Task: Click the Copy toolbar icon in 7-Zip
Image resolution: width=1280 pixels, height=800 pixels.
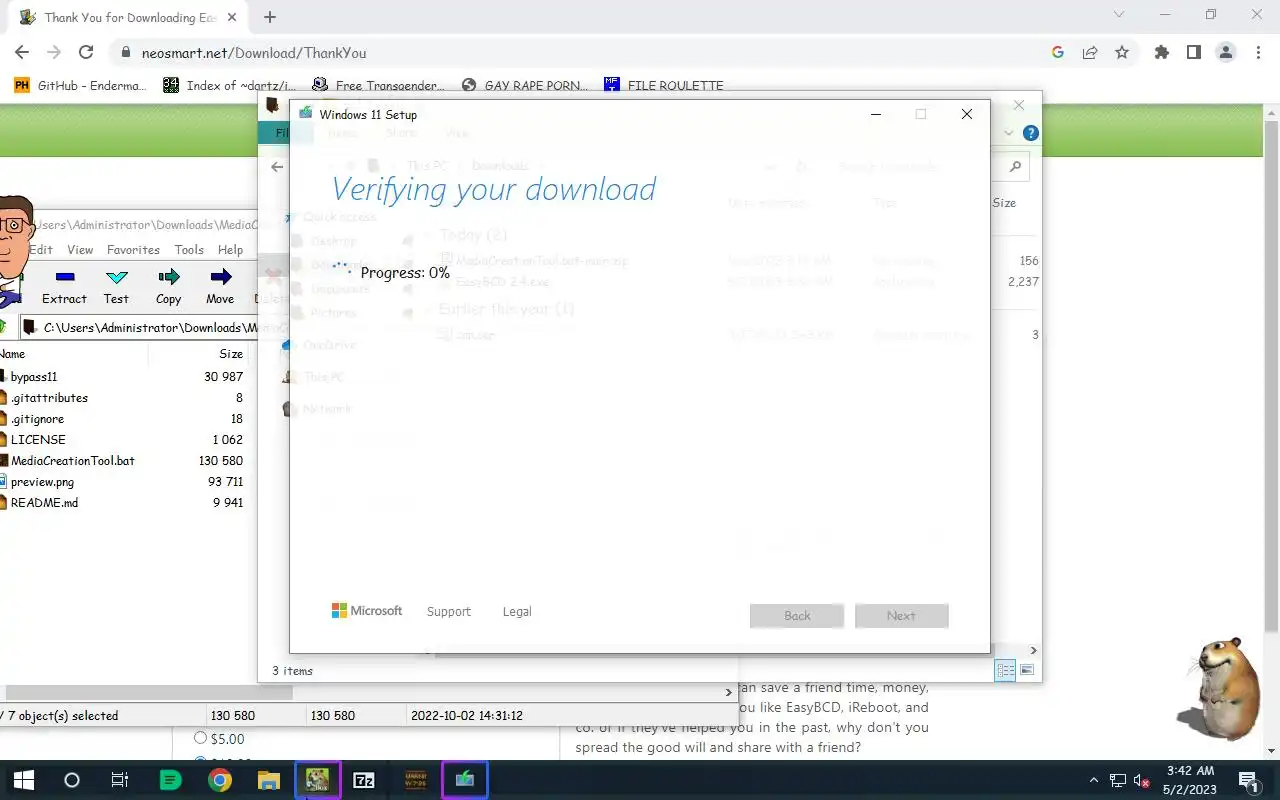Action: pyautogui.click(x=168, y=286)
